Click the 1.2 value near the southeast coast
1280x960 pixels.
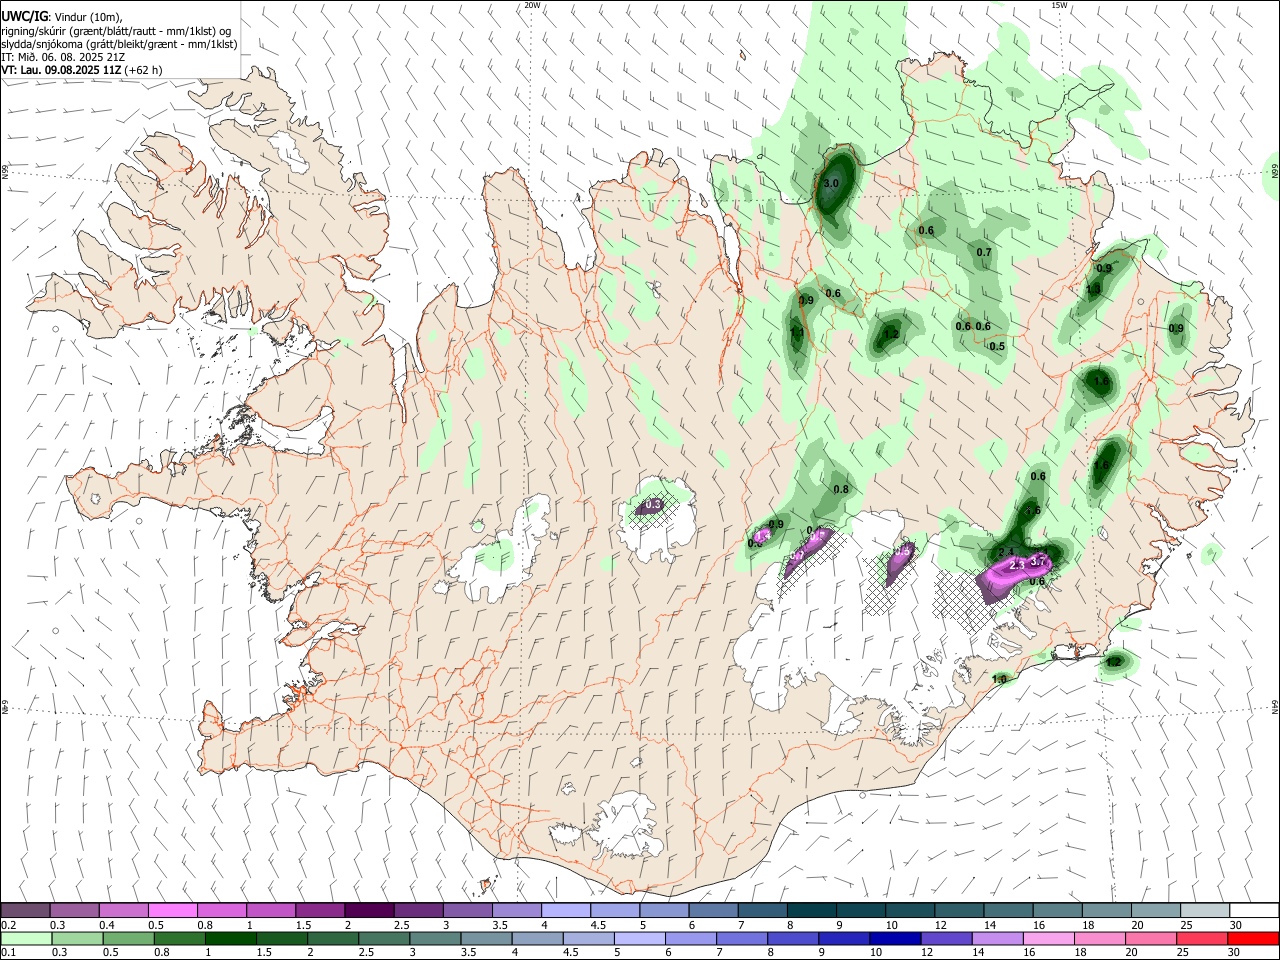(x=1114, y=662)
